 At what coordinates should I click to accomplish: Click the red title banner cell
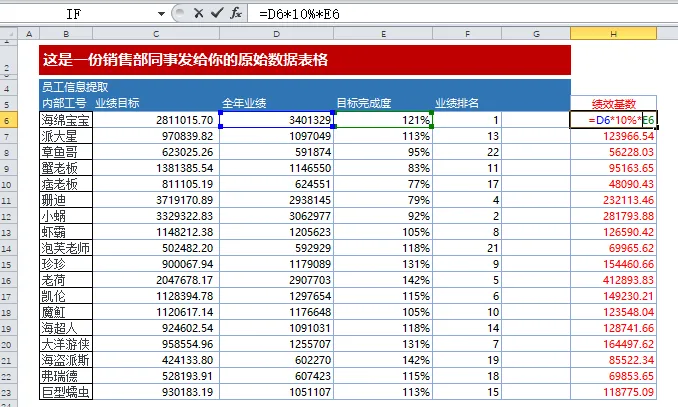point(305,60)
